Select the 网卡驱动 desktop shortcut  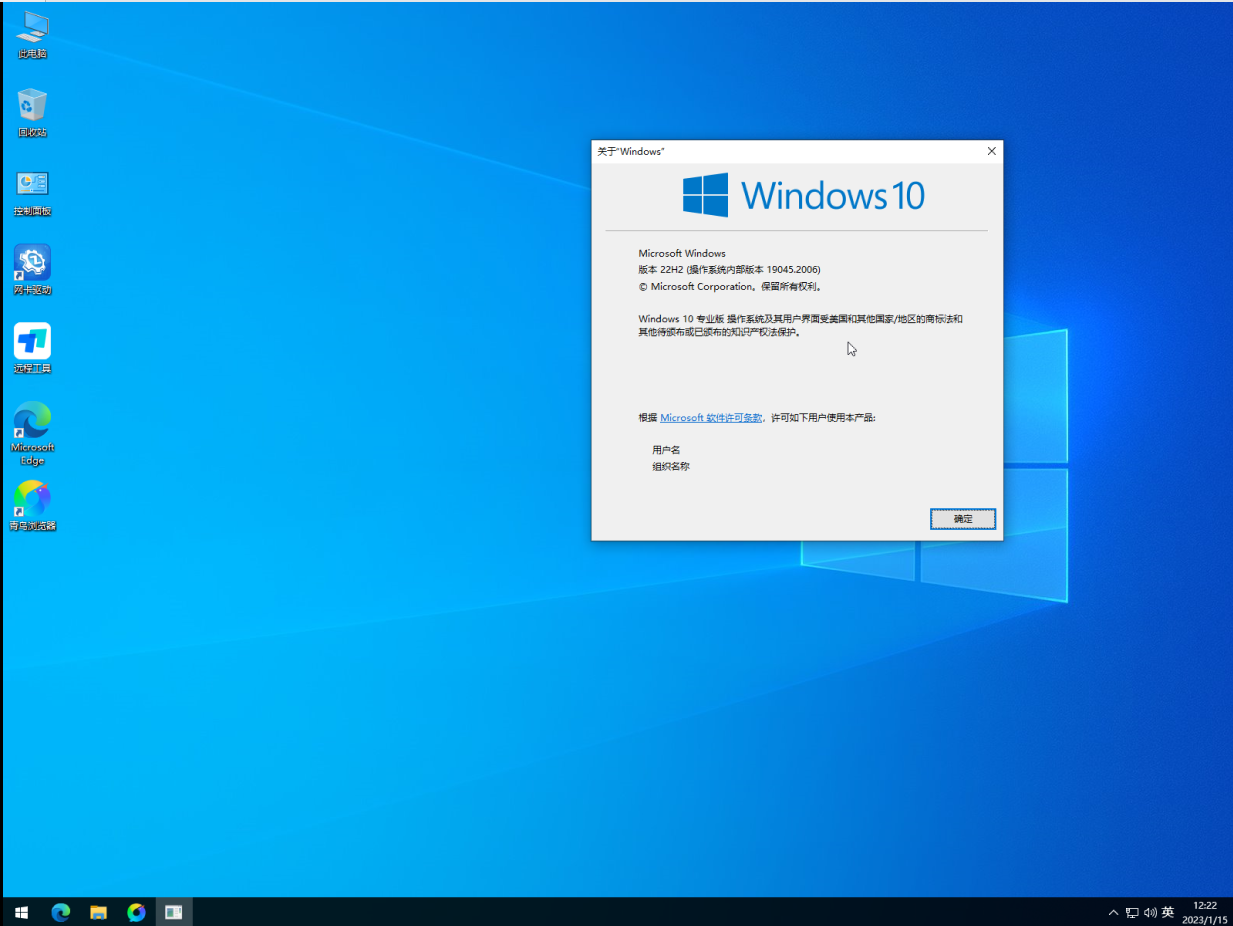(32, 271)
